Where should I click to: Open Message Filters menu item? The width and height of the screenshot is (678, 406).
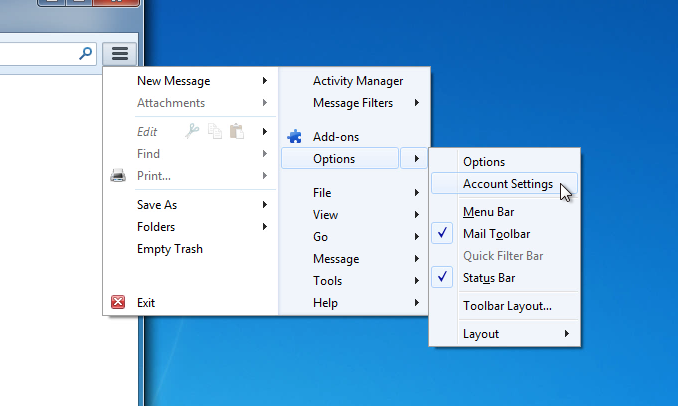(x=355, y=103)
